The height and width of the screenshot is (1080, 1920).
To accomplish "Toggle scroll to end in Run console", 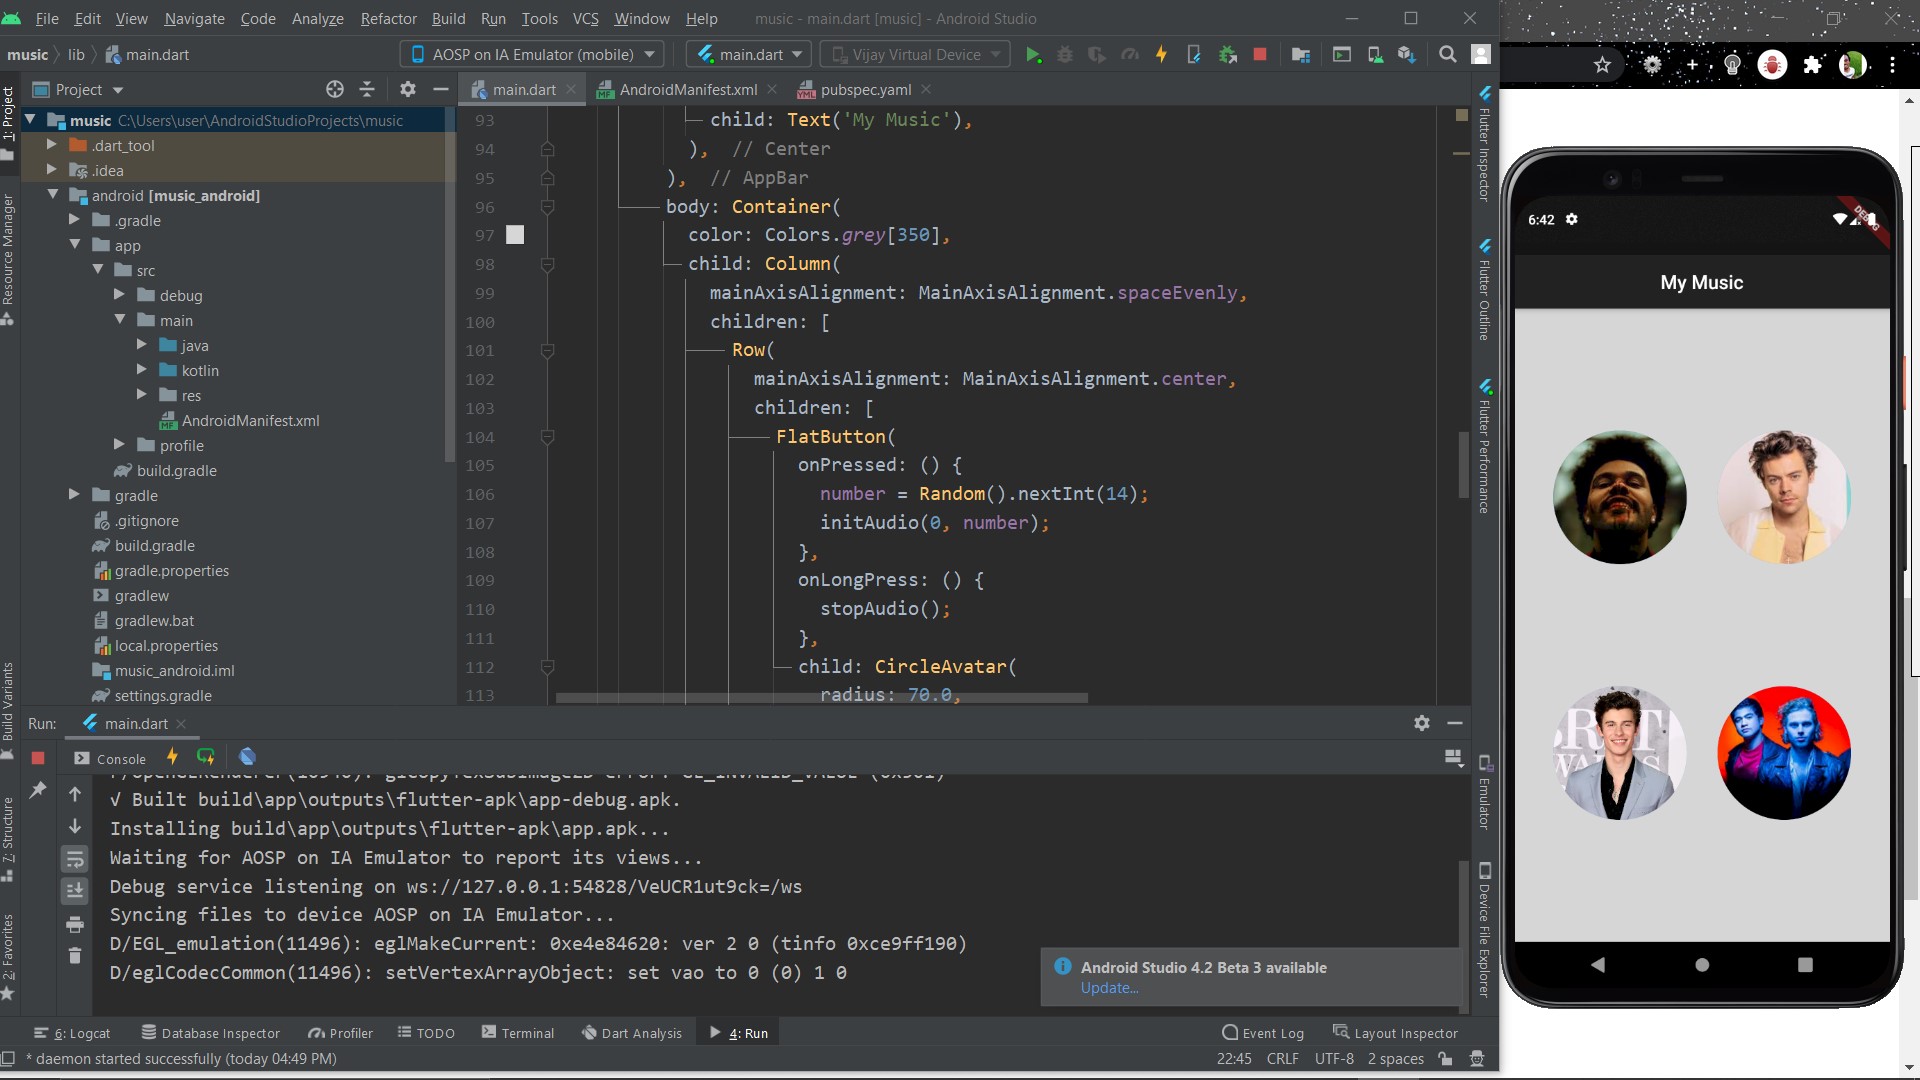I will click(75, 891).
